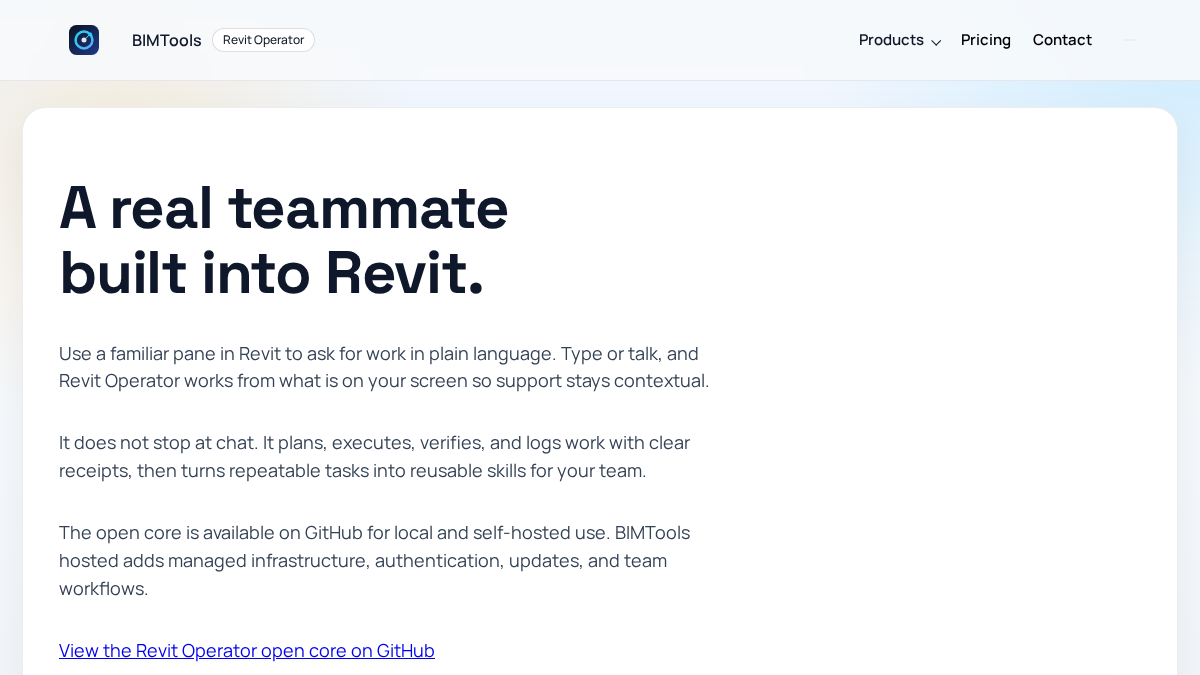
Task: Click the BIMTools logo icon
Action: [x=84, y=40]
